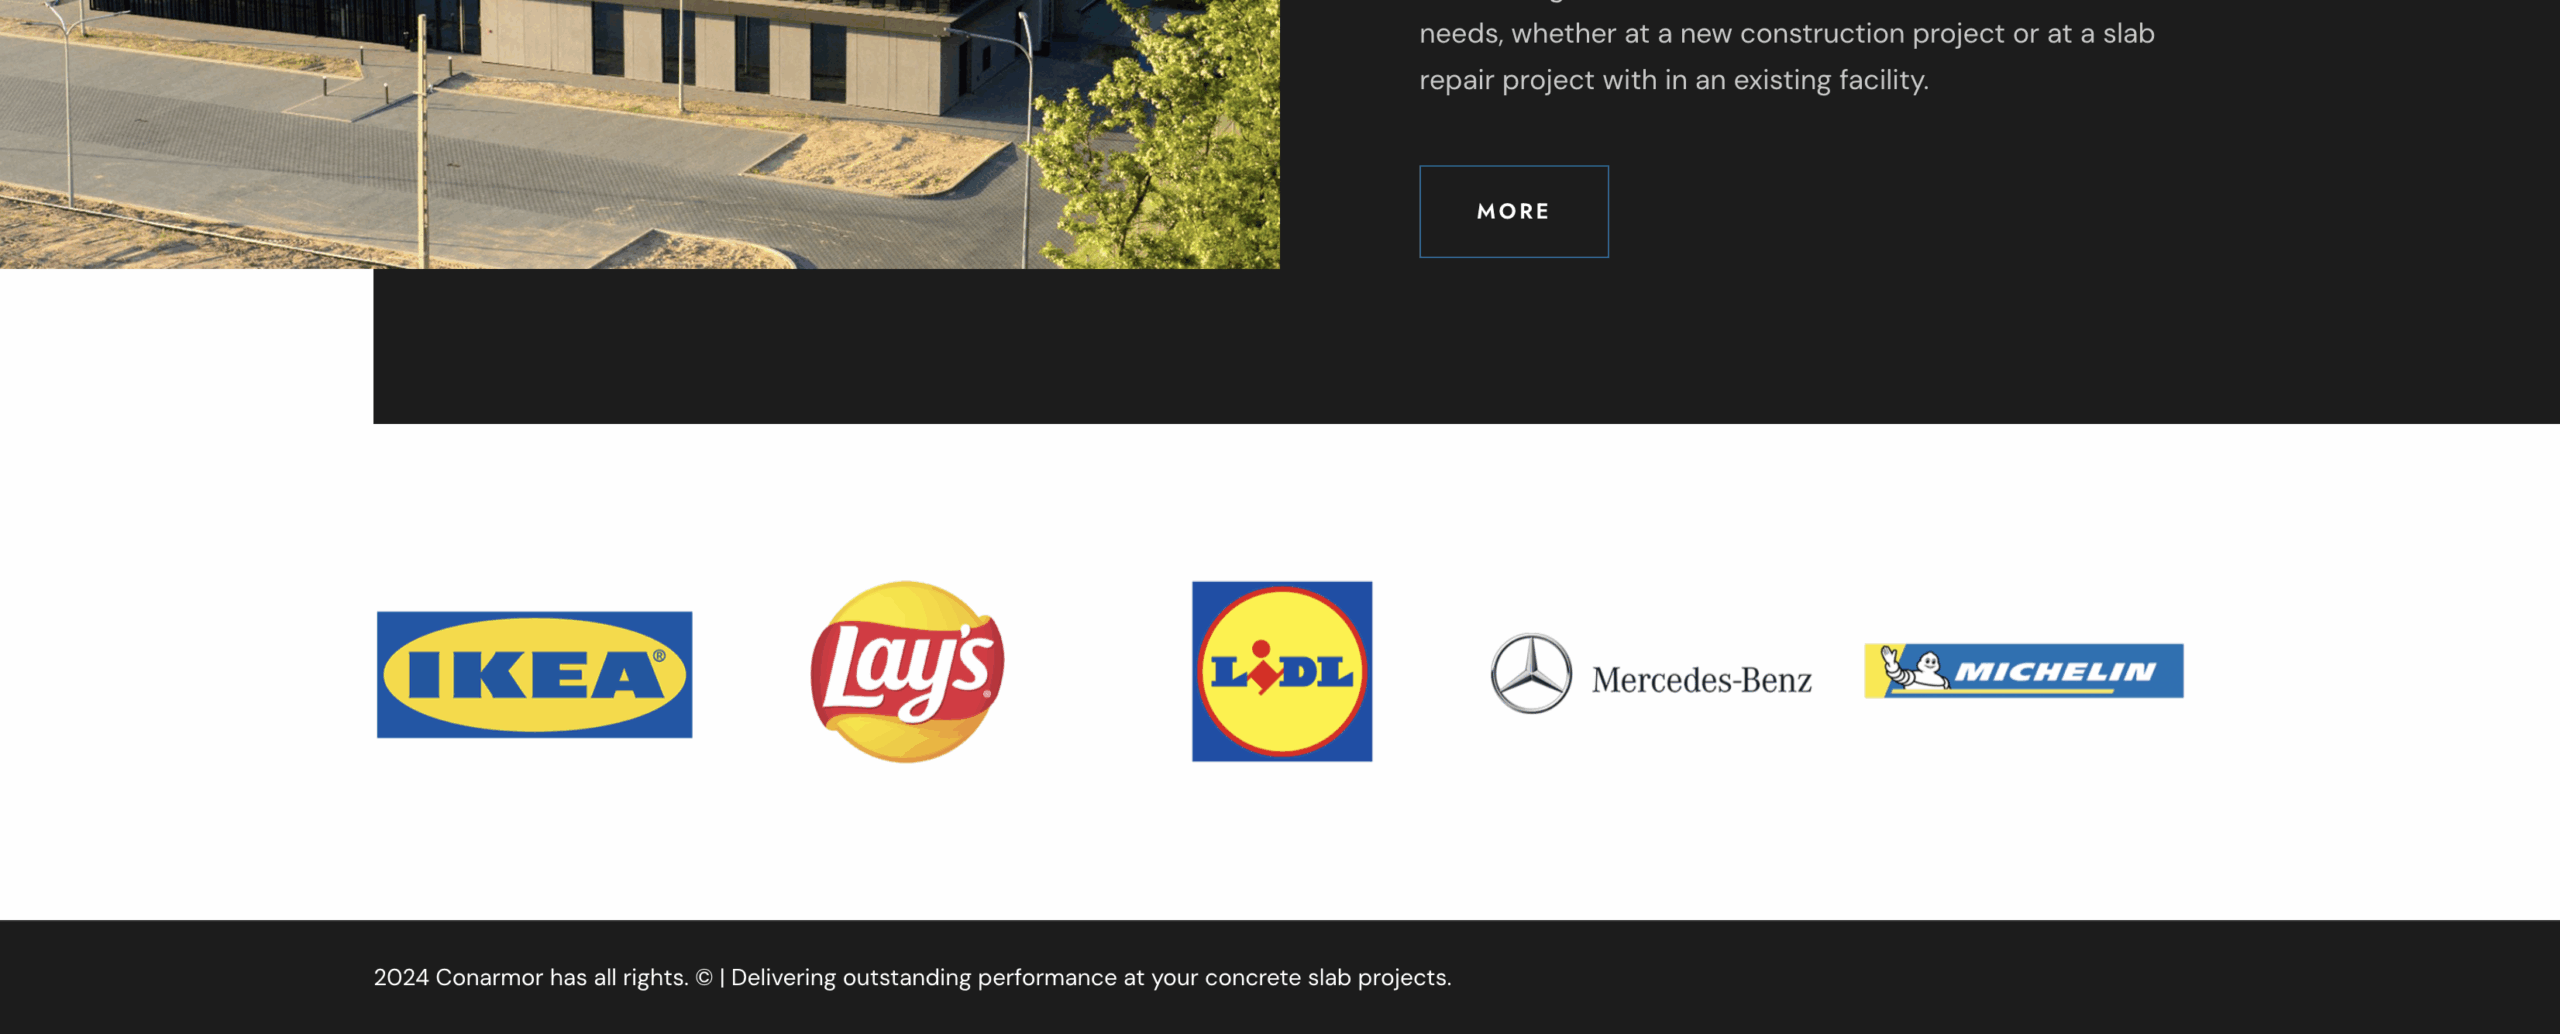Select the MICHELIN wordmark on the blue banner

pyautogui.click(x=2056, y=671)
